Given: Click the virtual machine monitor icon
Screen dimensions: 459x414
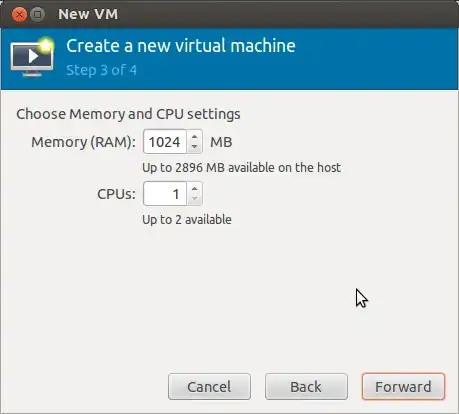Looking at the screenshot, I should point(32,57).
